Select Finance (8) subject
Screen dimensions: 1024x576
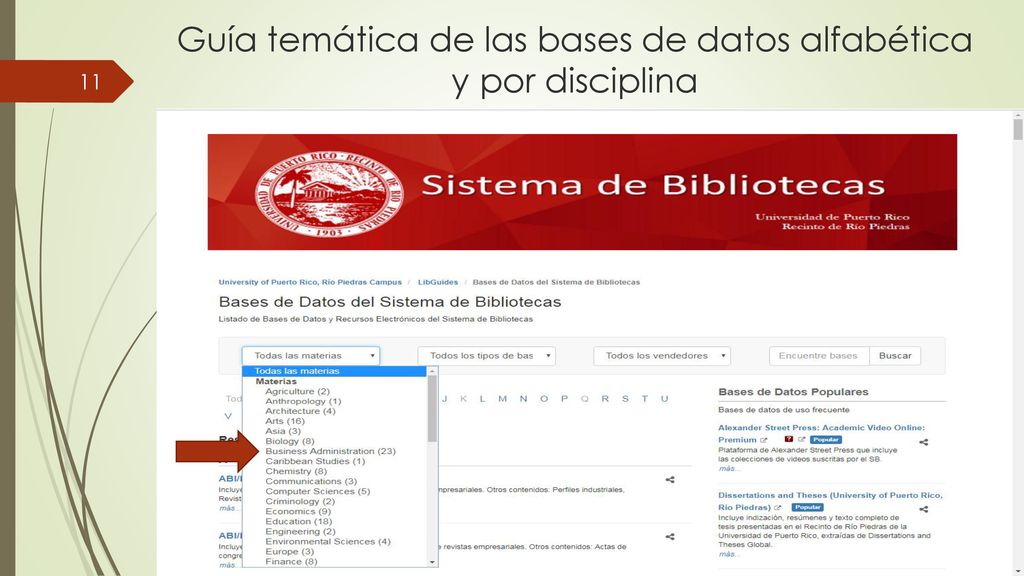pos(291,562)
